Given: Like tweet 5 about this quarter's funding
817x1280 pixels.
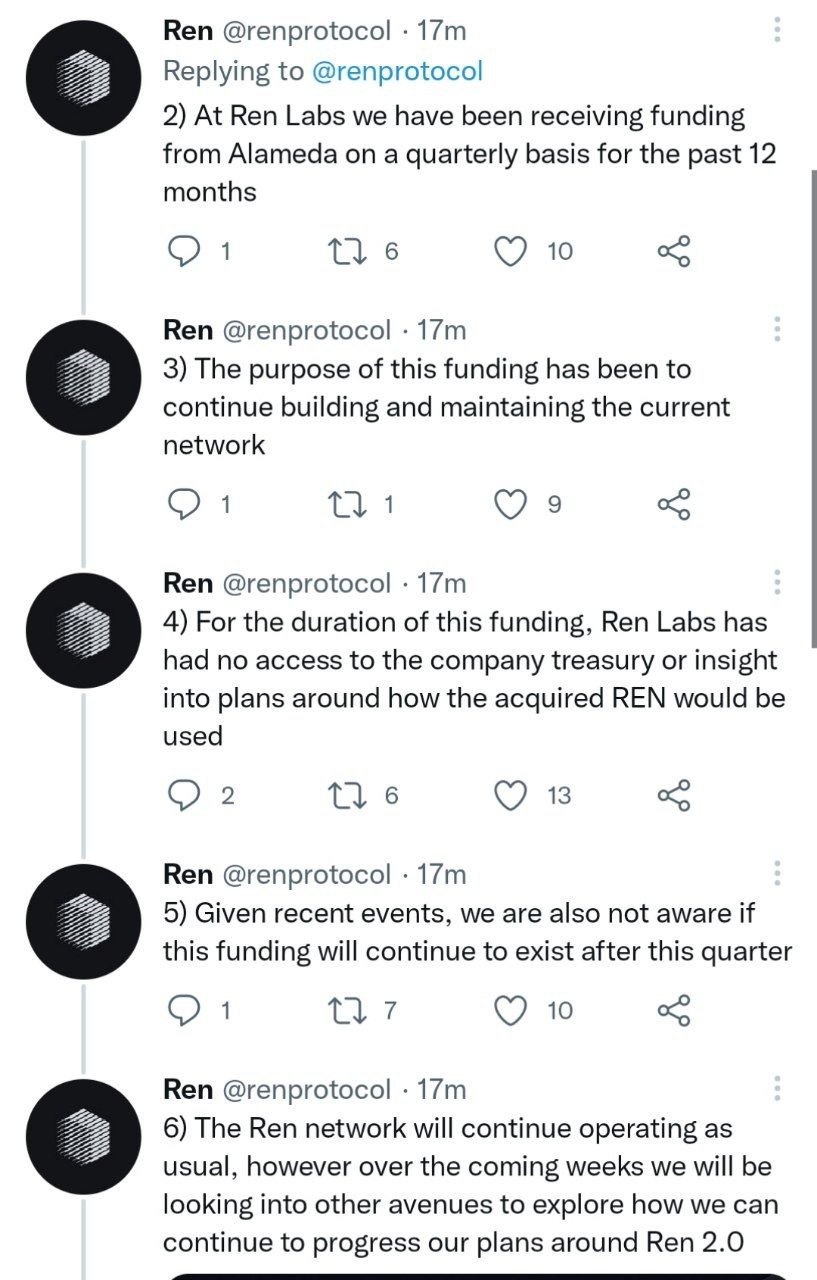Looking at the screenshot, I should coord(511,1009).
